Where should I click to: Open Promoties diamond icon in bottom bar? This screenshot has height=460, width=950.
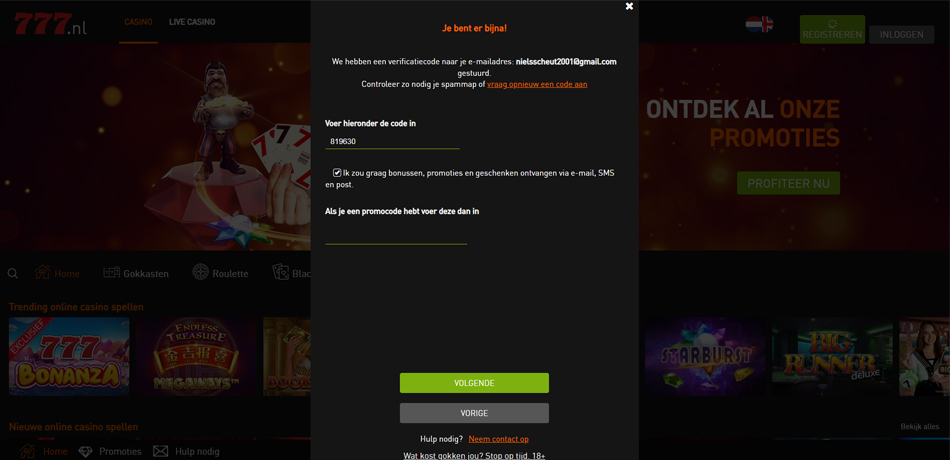(x=86, y=452)
